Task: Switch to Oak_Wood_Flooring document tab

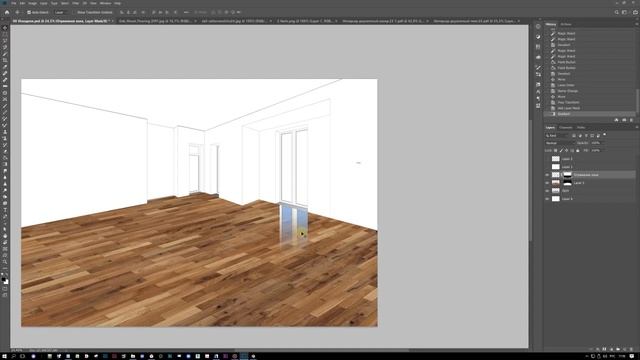Action: click(x=155, y=21)
